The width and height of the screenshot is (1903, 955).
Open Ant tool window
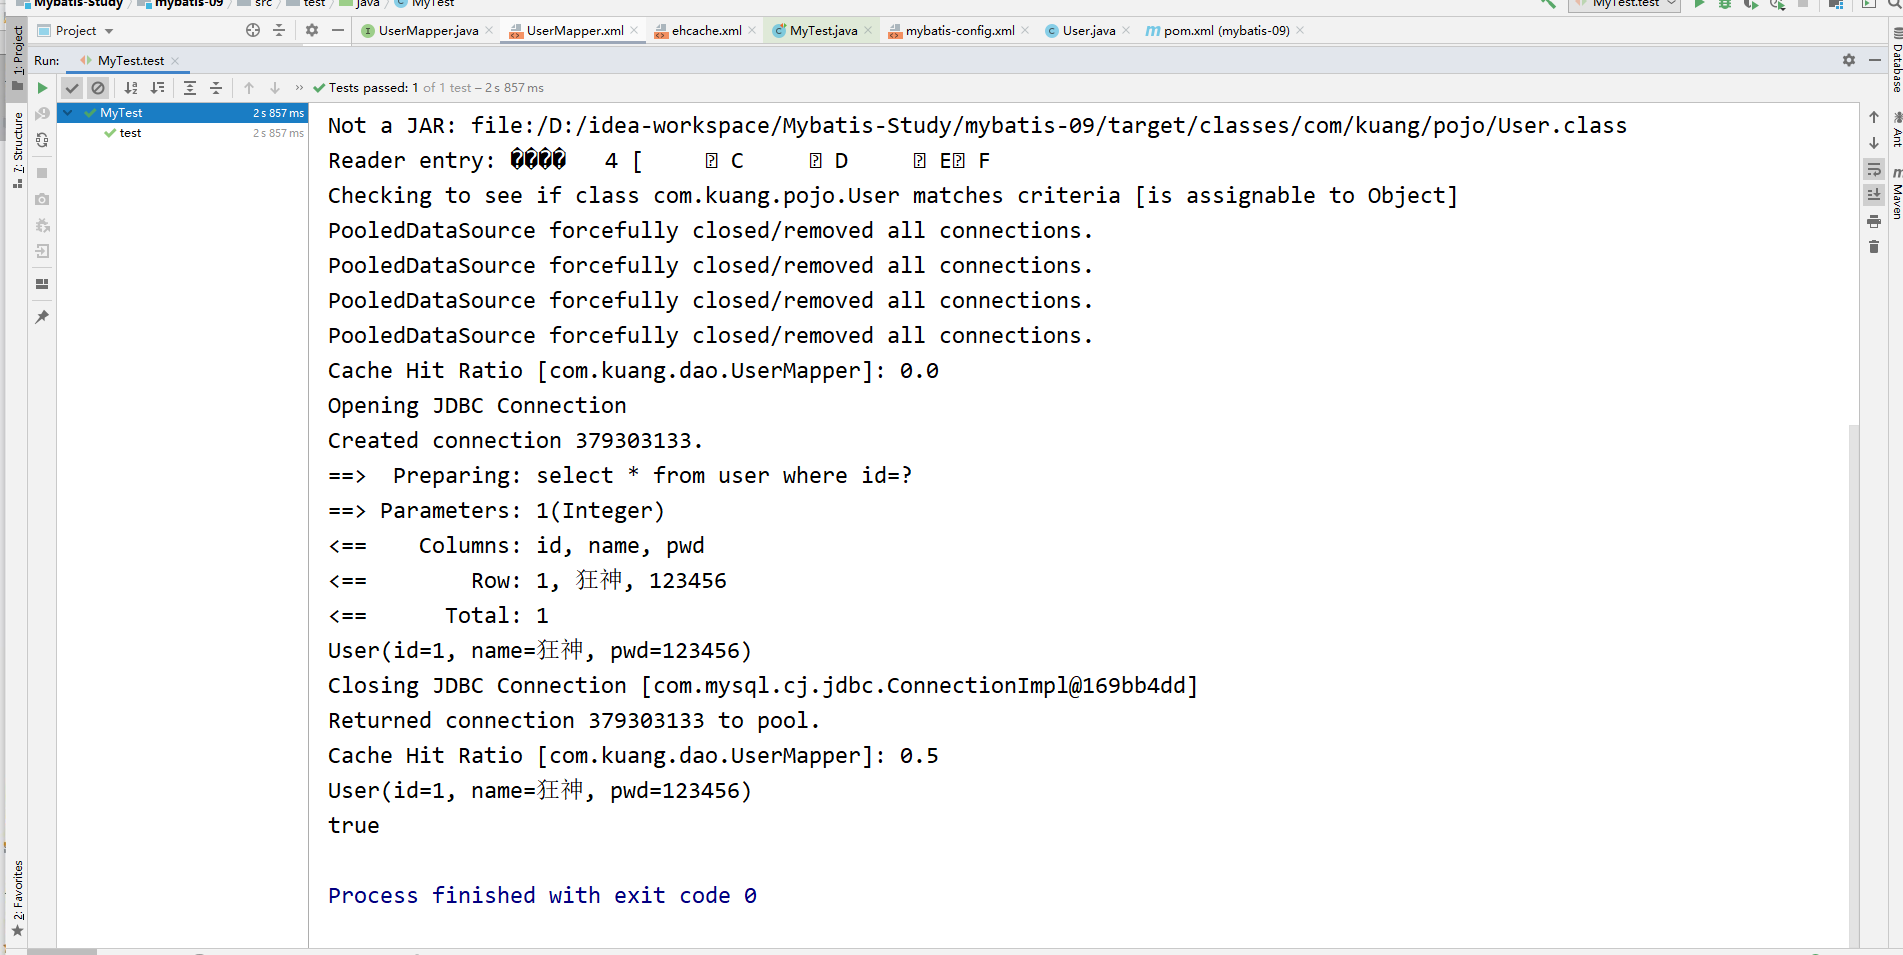[x=1897, y=131]
